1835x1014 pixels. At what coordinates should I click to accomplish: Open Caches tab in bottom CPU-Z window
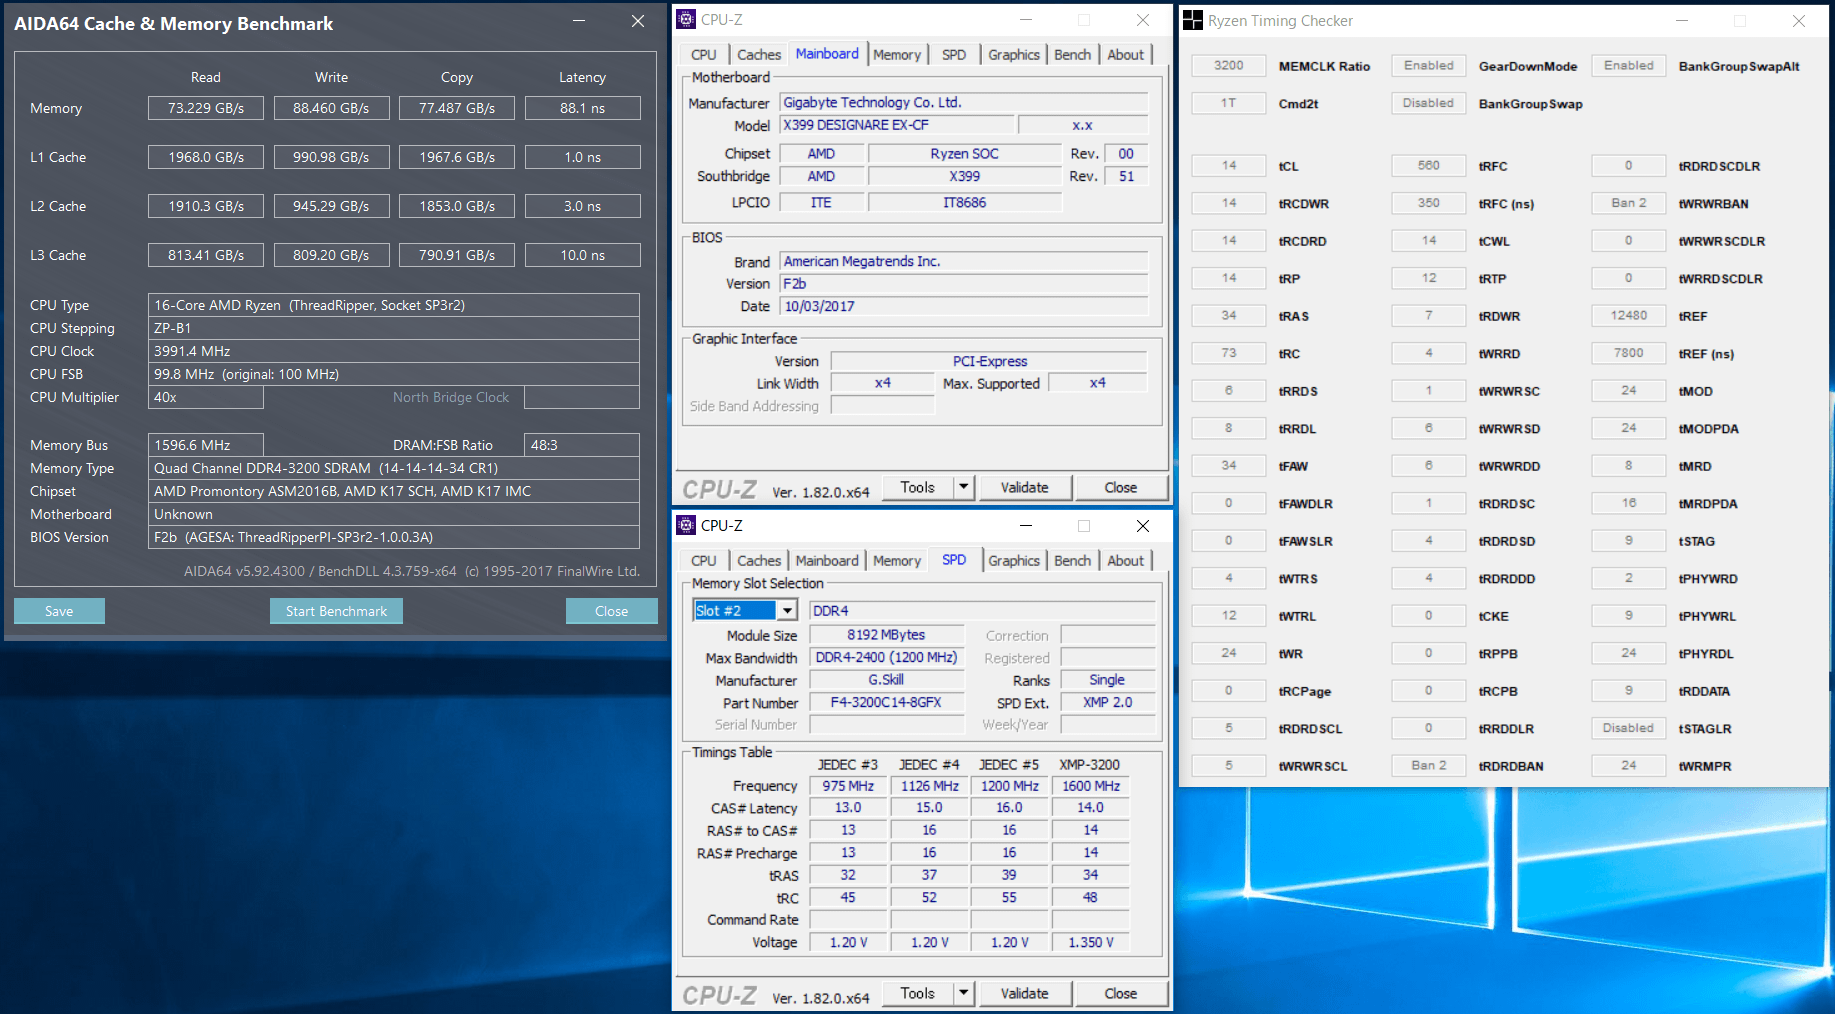[759, 561]
